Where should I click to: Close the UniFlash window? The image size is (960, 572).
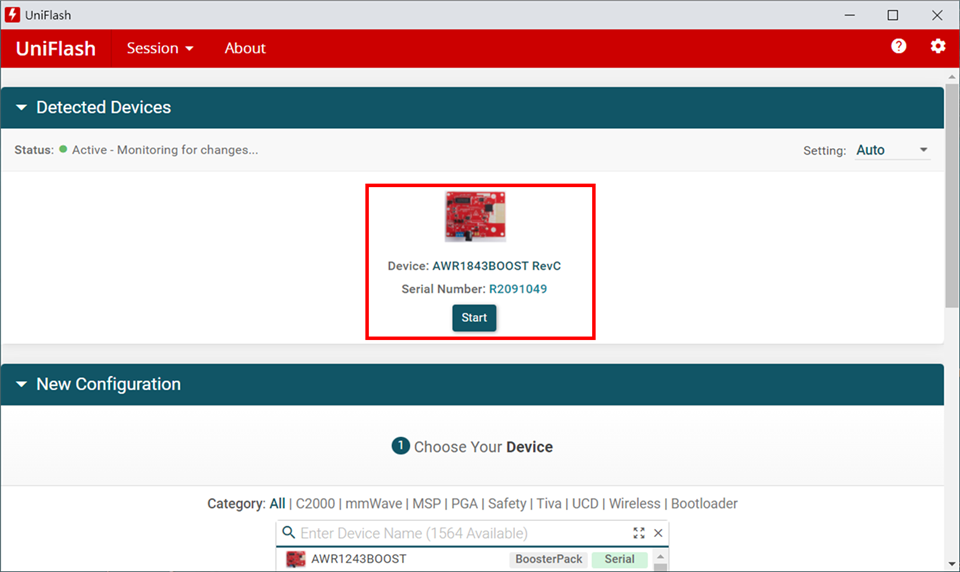[x=937, y=15]
